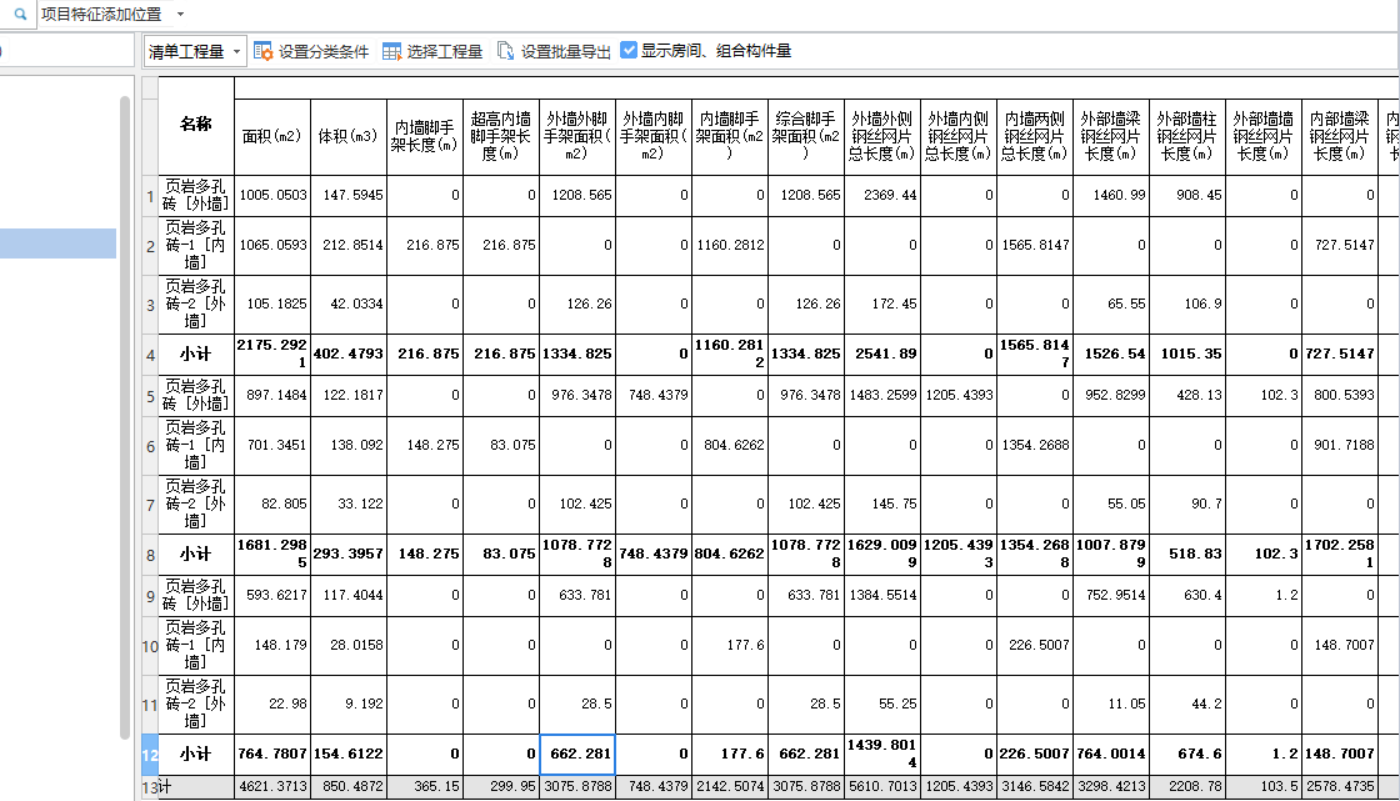Select the highlighted item in left panel
The image size is (1400, 801).
58,243
